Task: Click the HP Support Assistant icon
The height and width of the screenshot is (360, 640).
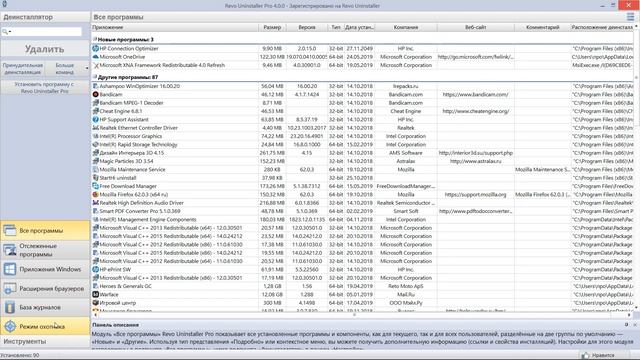Action: point(96,120)
